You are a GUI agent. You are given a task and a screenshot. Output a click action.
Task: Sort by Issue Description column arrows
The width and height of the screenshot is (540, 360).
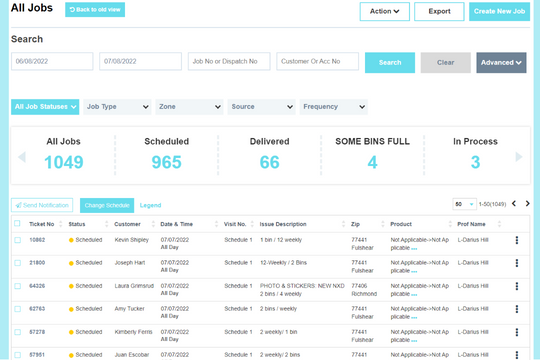coord(343,224)
